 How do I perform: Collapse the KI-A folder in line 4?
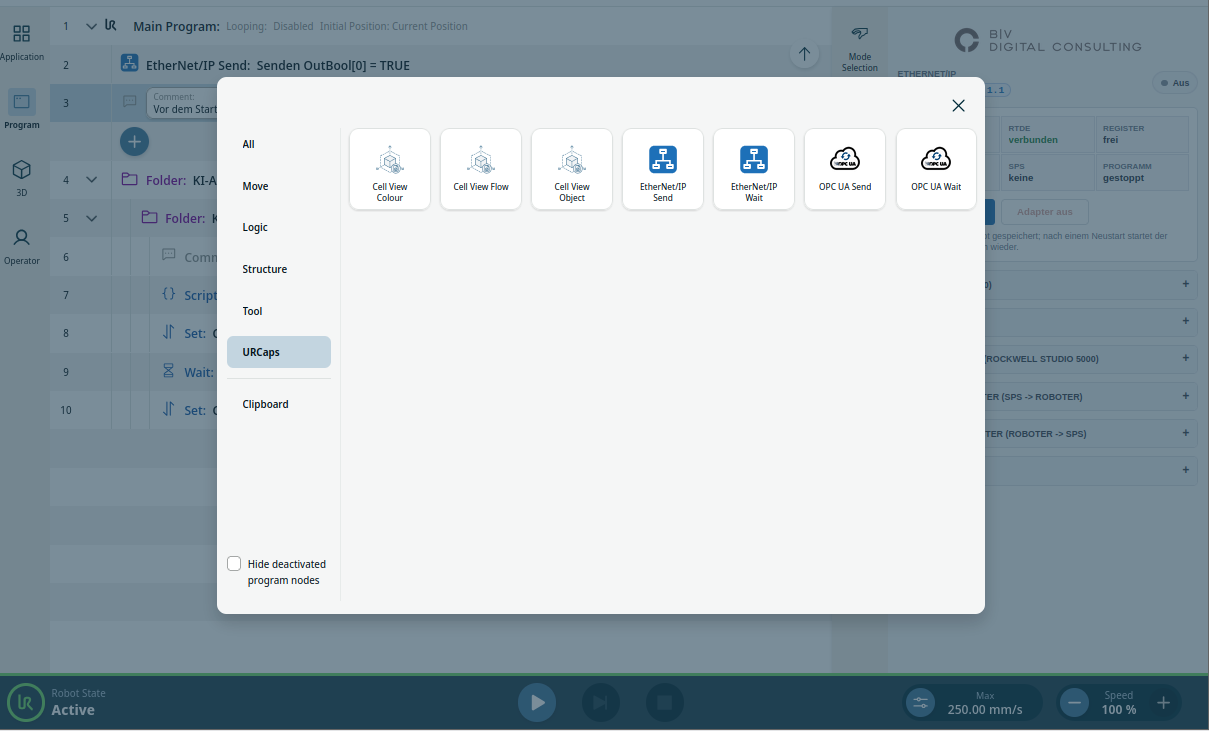(92, 180)
